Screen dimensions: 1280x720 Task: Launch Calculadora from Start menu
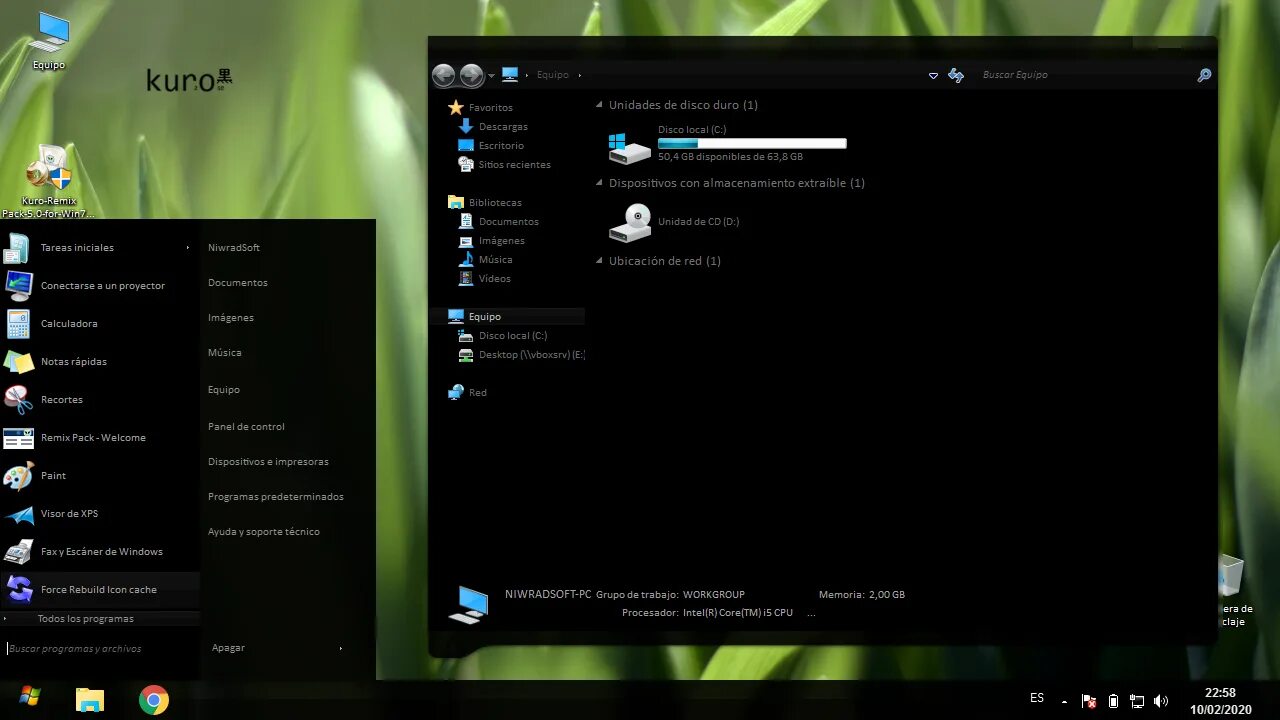pyautogui.click(x=100, y=323)
